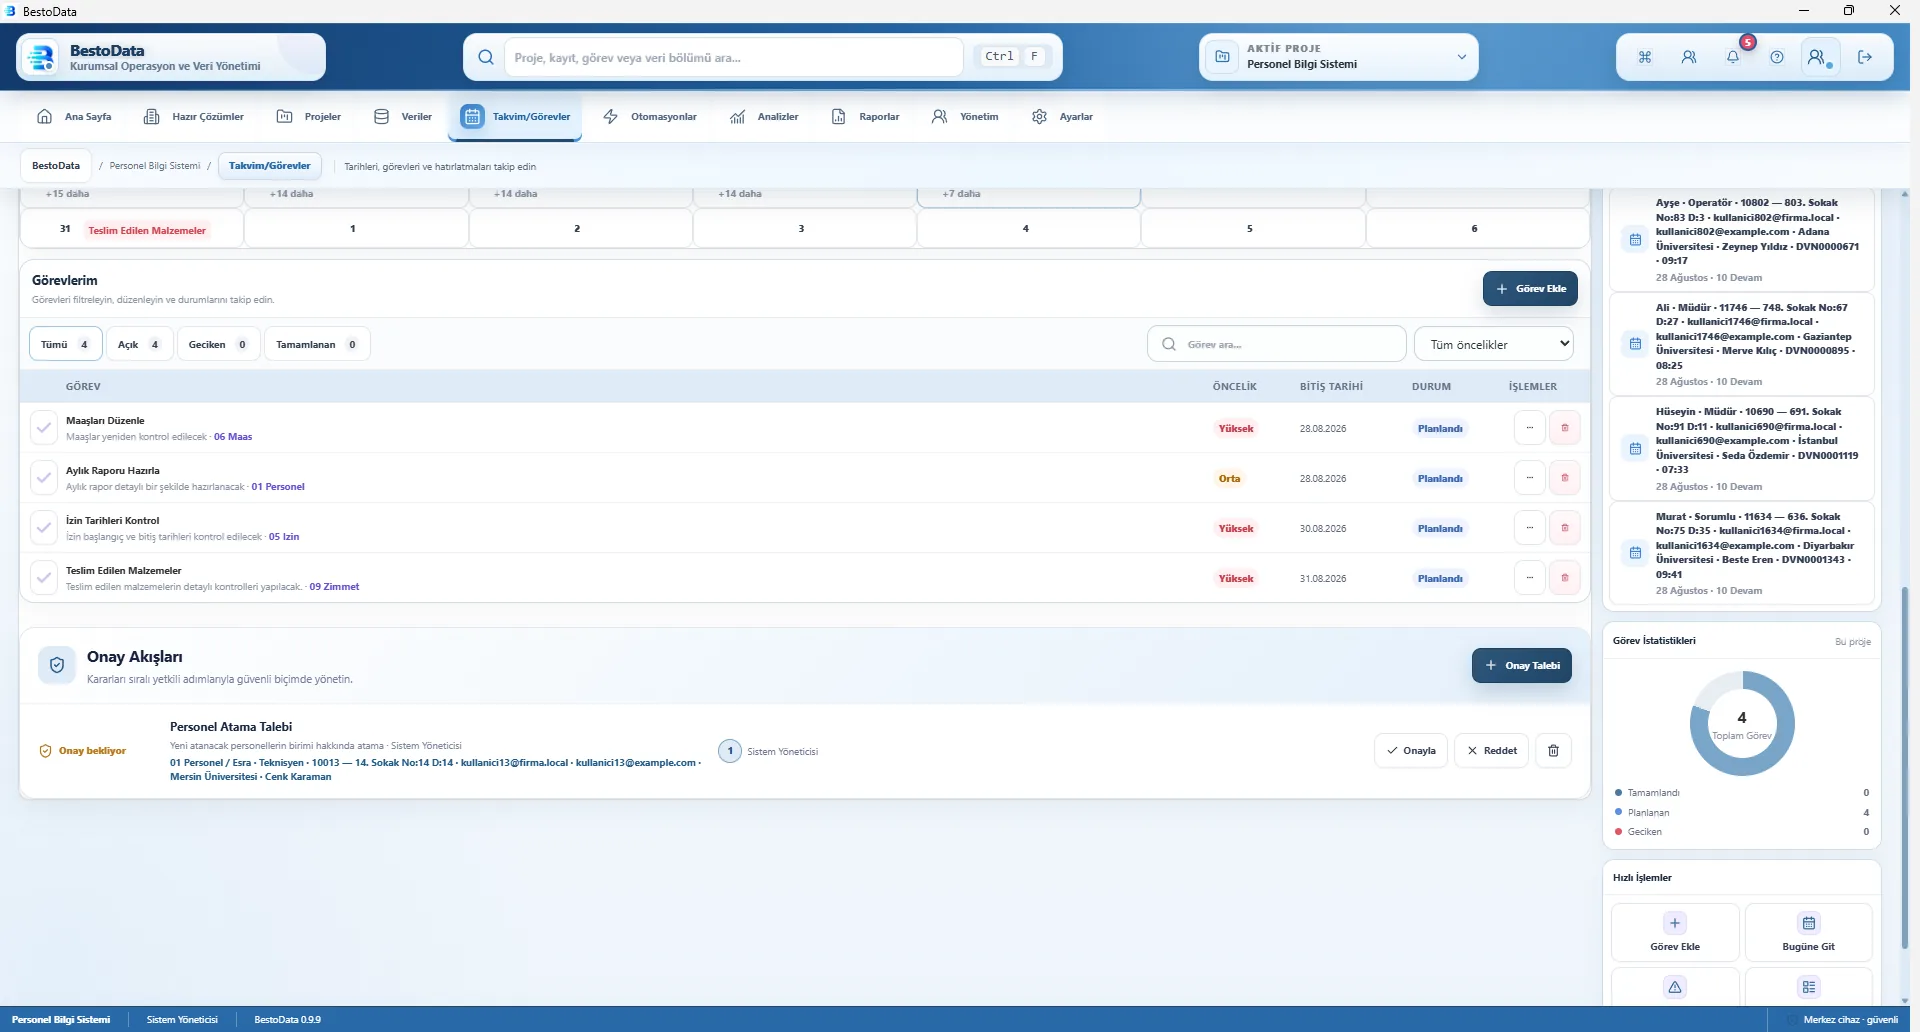
Task: Mark Aylık Raporu Hazırla task as complete
Action: coord(44,478)
